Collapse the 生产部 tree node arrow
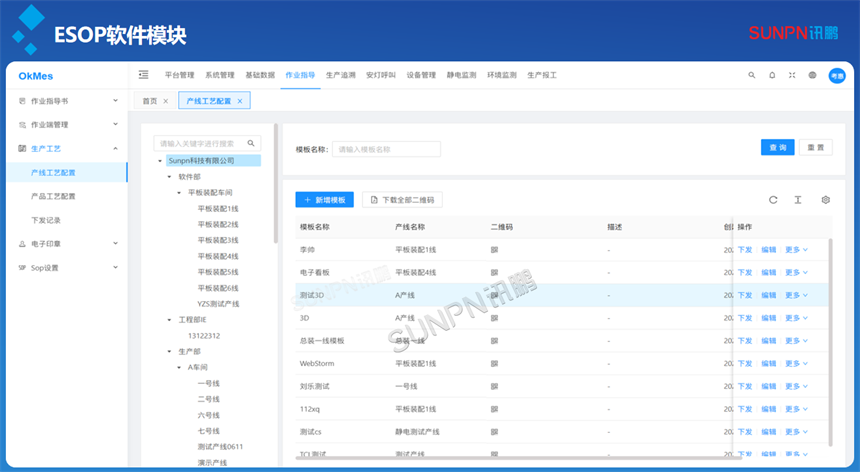The width and height of the screenshot is (860, 472). tap(169, 351)
